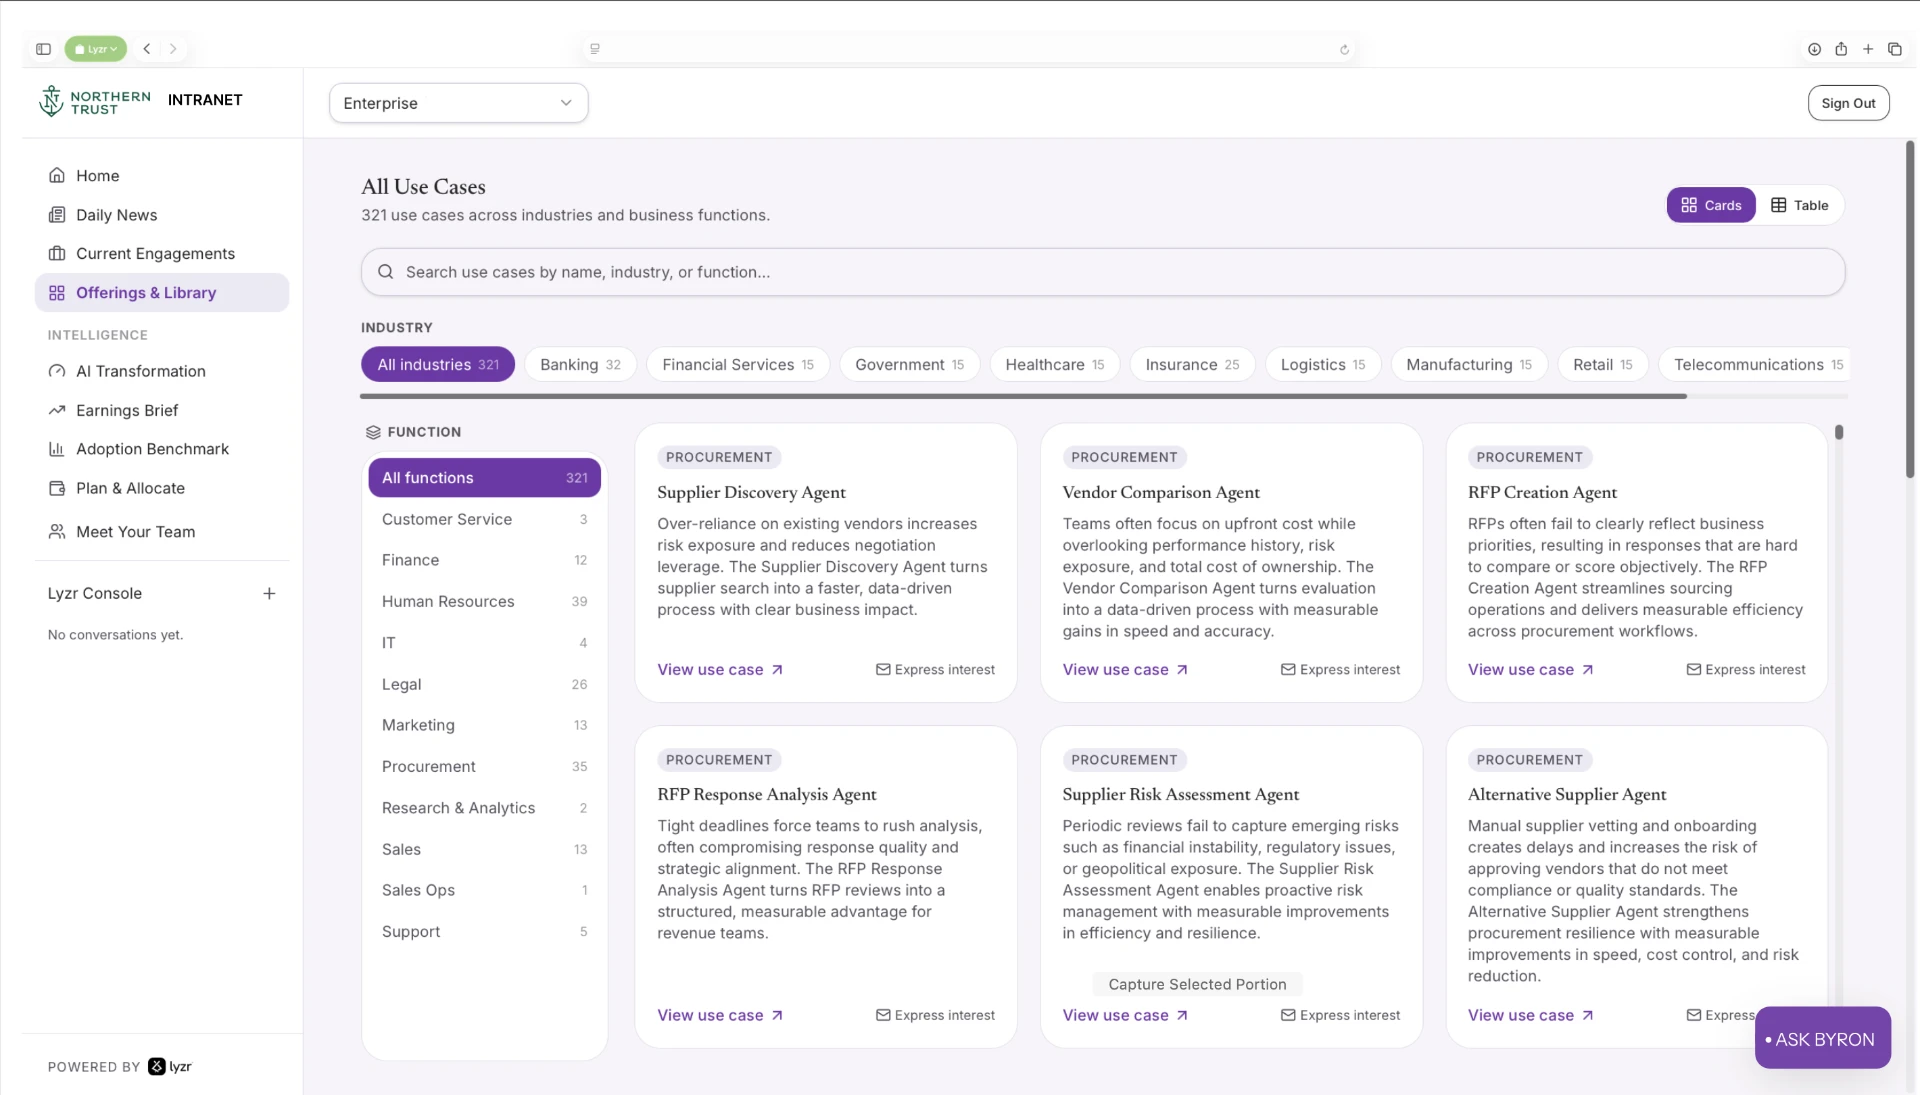The width and height of the screenshot is (1920, 1095).
Task: View use case for RFP Creation Agent
Action: [x=1531, y=670]
